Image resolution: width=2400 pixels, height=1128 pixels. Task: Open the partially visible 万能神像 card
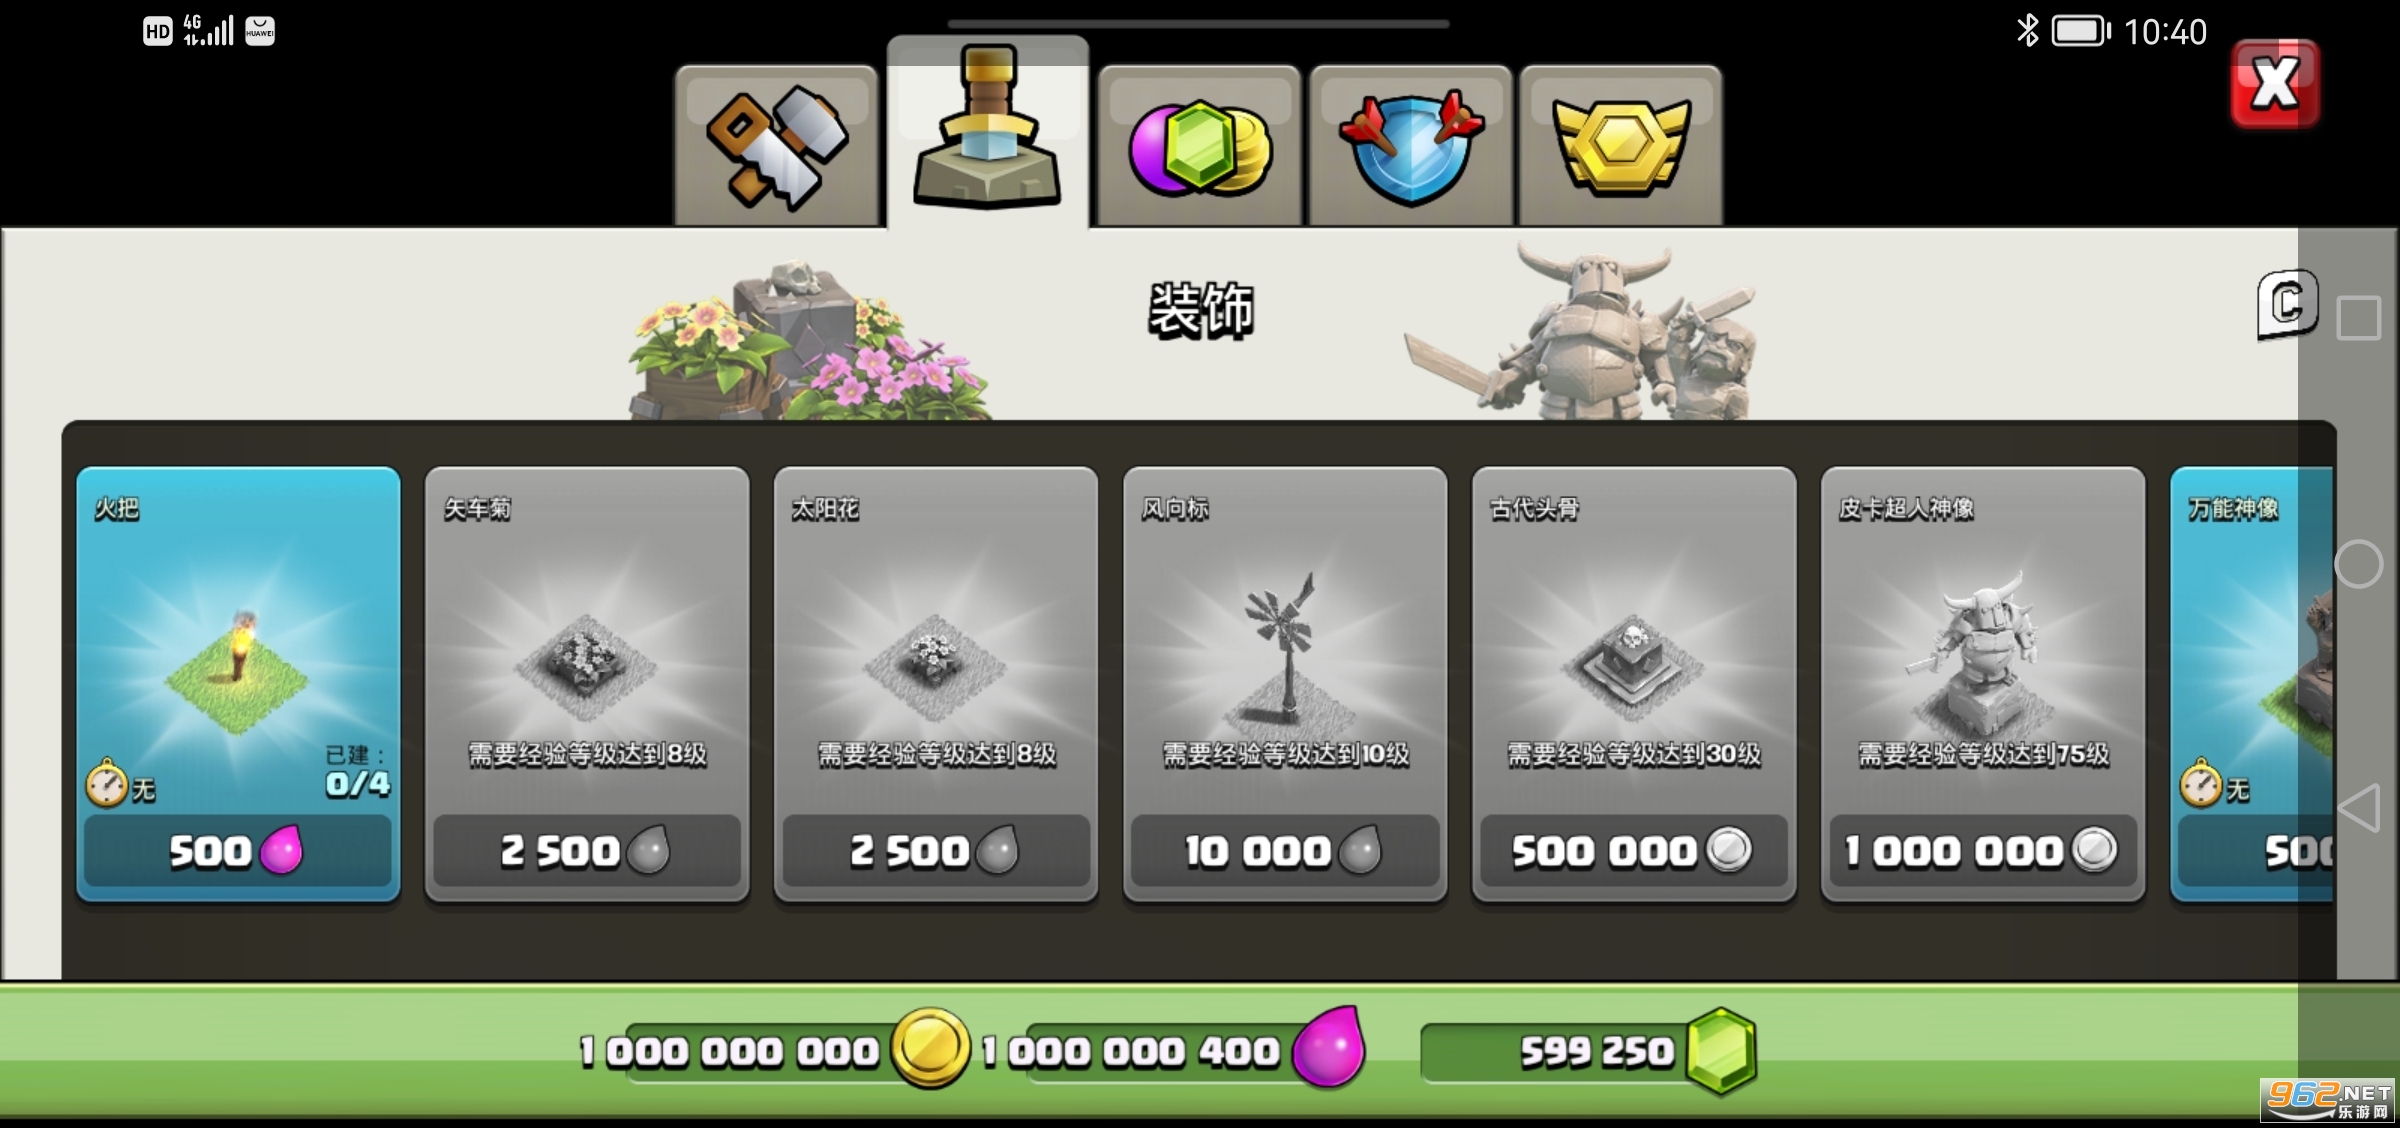click(x=2252, y=684)
